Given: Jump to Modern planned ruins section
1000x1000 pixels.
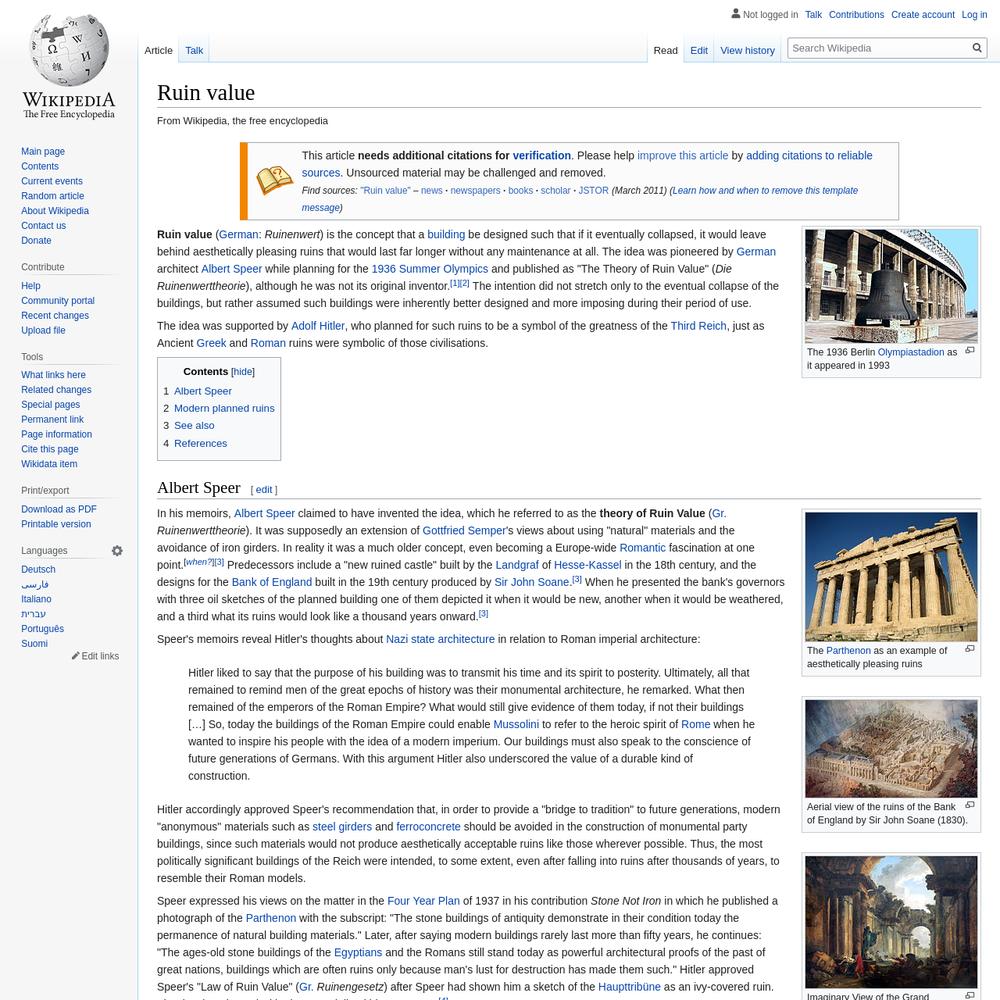Looking at the screenshot, I should (x=224, y=408).
